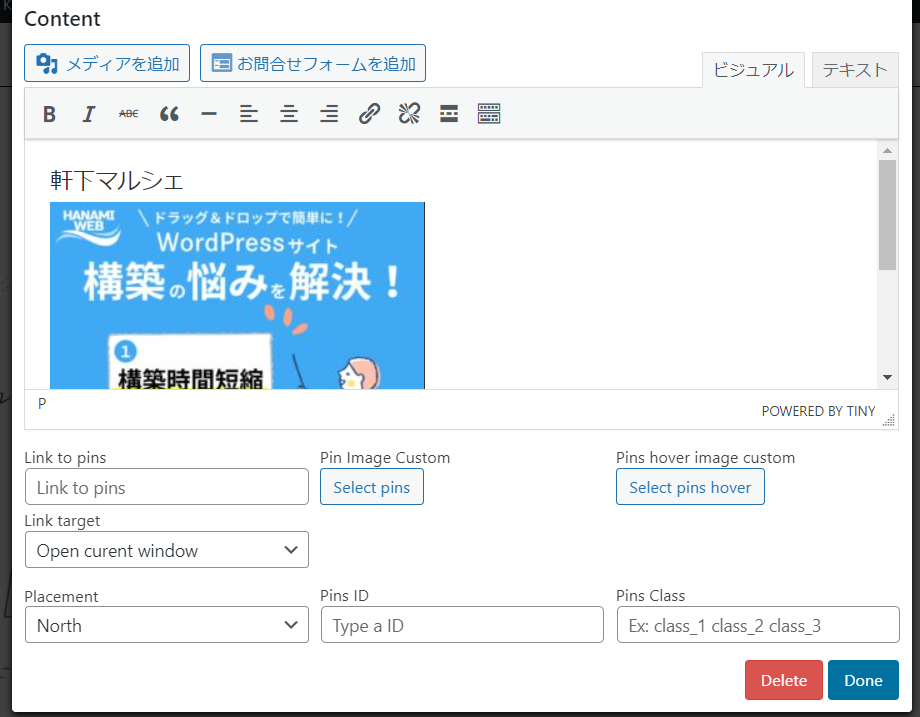
Task: Align text center
Action: point(289,114)
